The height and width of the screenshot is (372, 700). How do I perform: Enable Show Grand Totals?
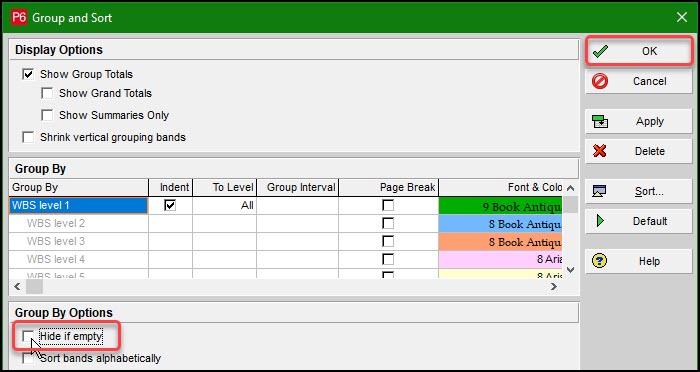47,93
